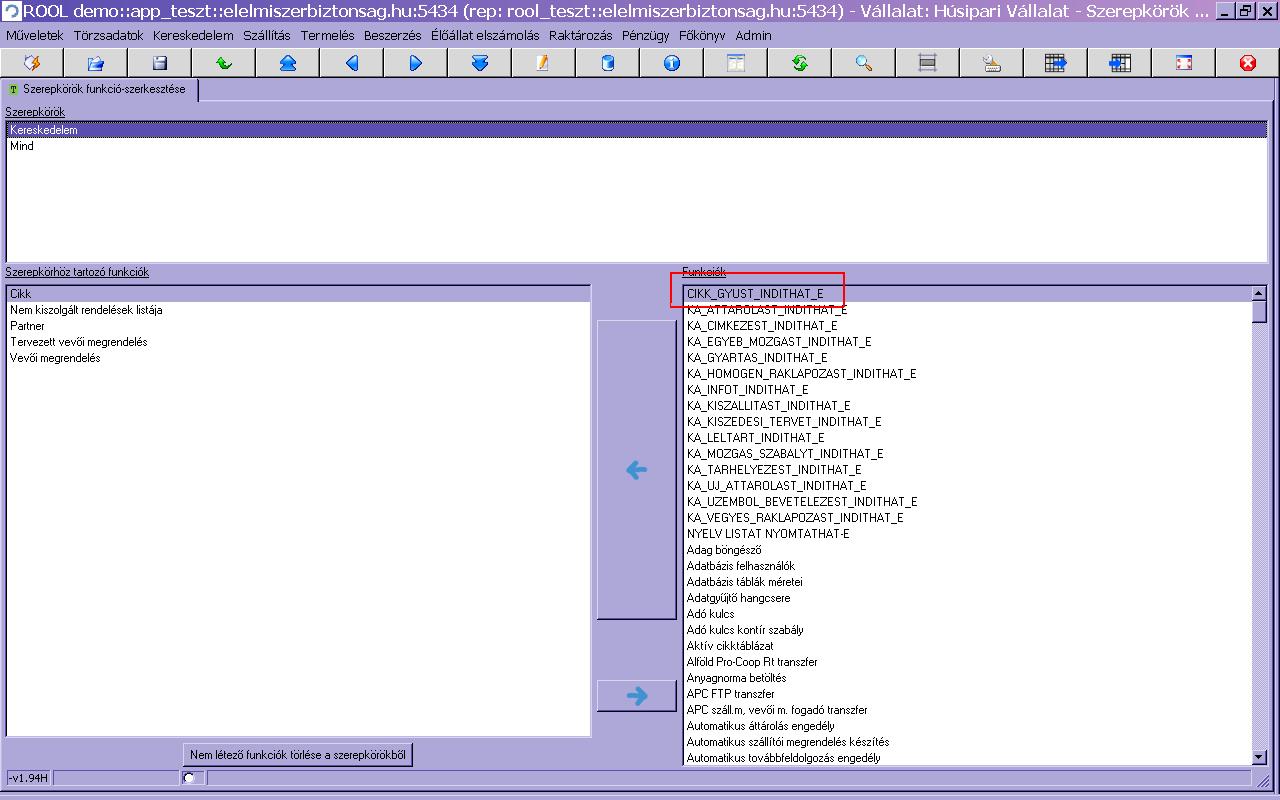The image size is (1280, 800).
Task: Select the Mind role row
Action: [637, 146]
